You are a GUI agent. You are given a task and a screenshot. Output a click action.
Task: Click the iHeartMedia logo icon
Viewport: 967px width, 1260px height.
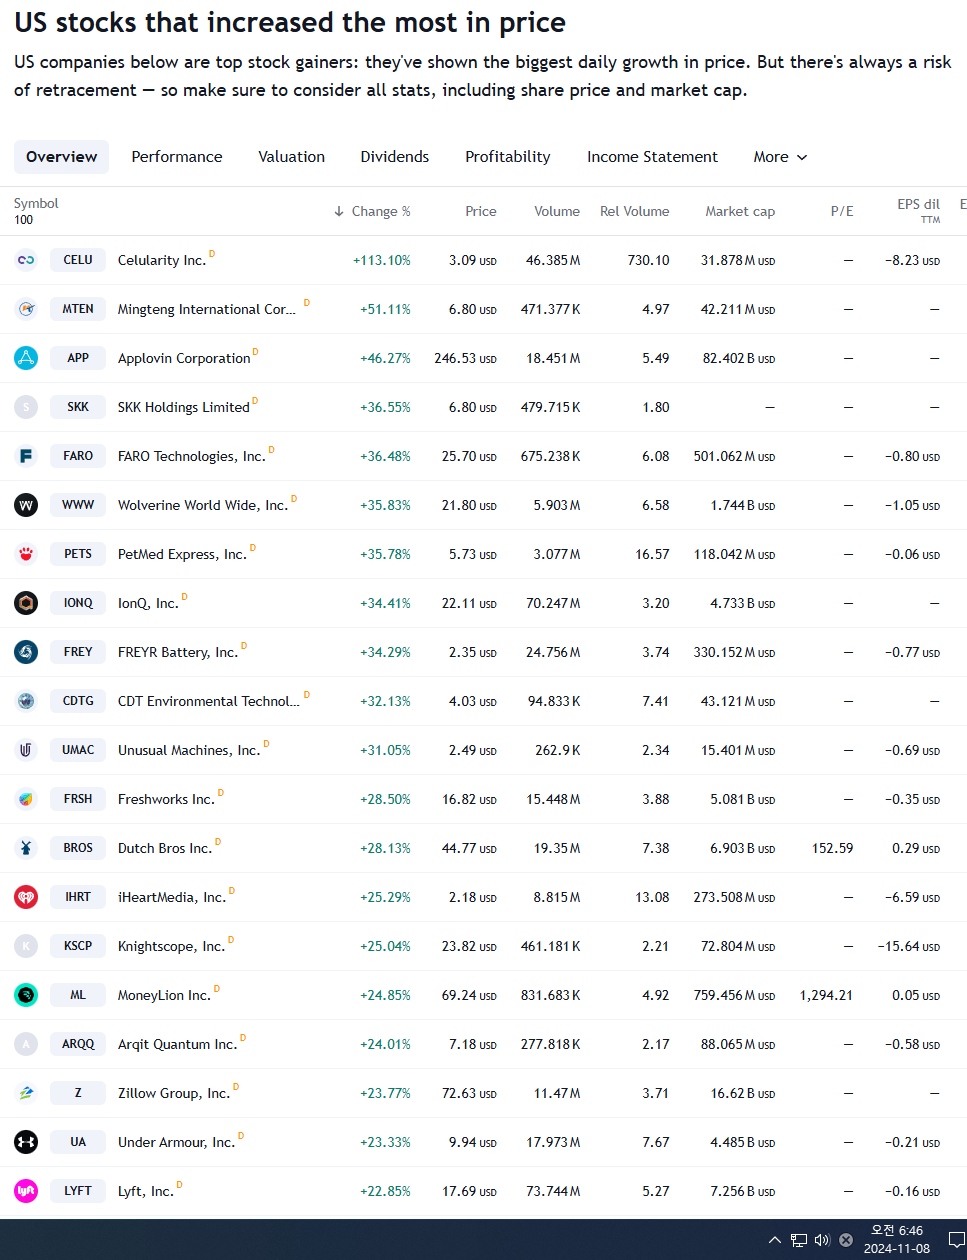pyautogui.click(x=26, y=897)
